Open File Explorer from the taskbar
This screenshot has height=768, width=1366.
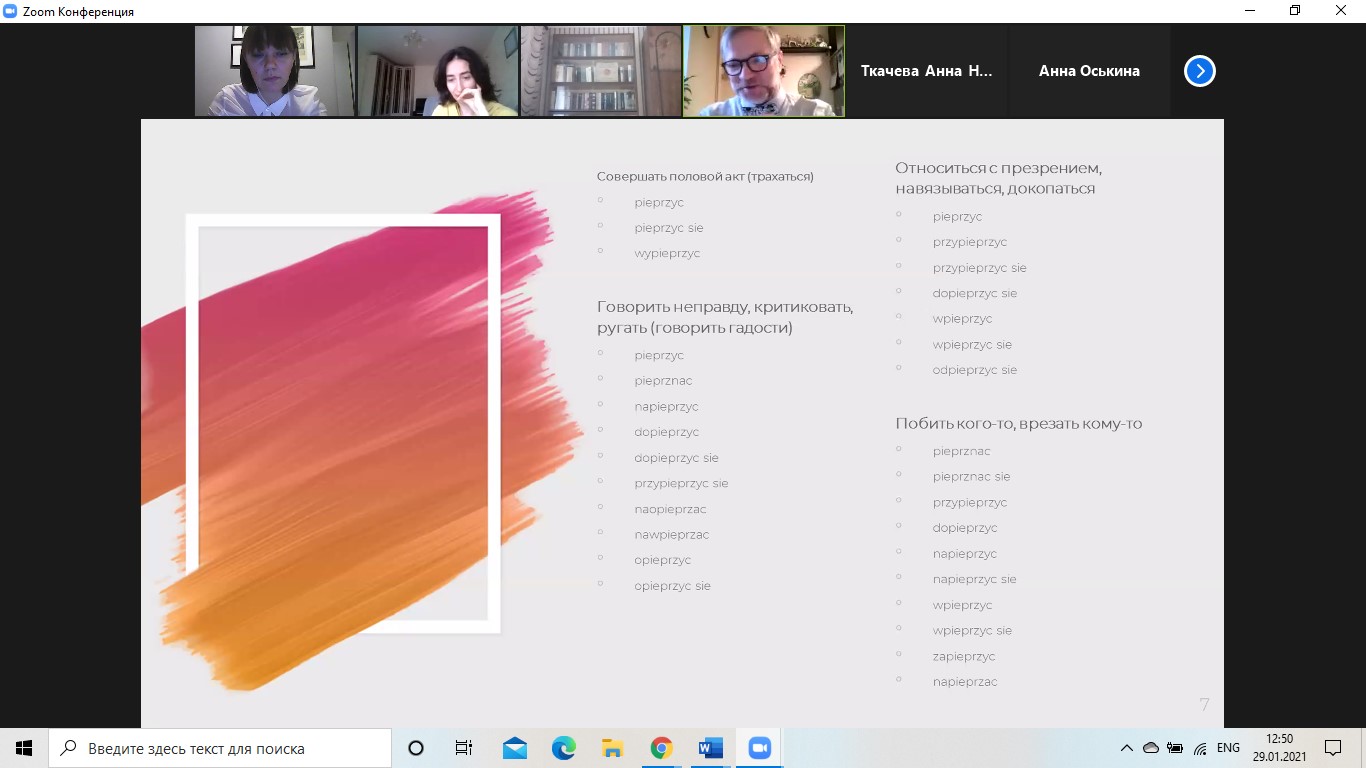[x=613, y=748]
